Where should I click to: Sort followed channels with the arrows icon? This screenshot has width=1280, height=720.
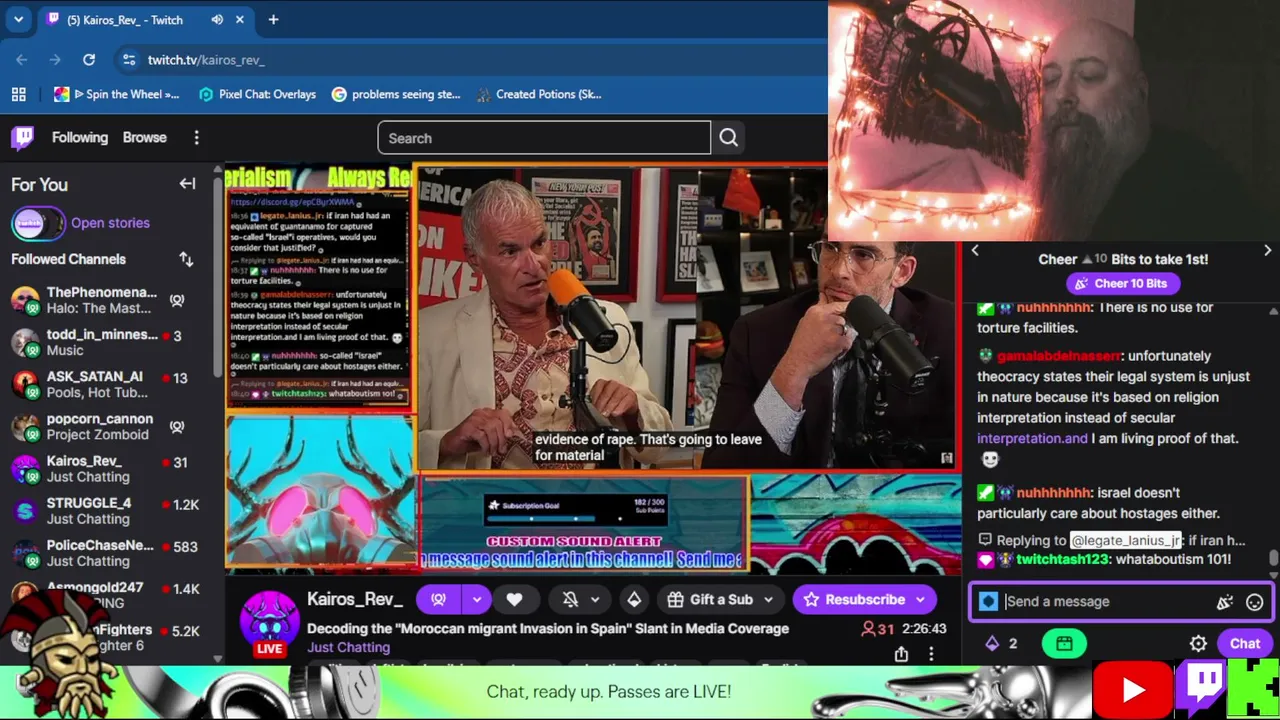(x=186, y=259)
